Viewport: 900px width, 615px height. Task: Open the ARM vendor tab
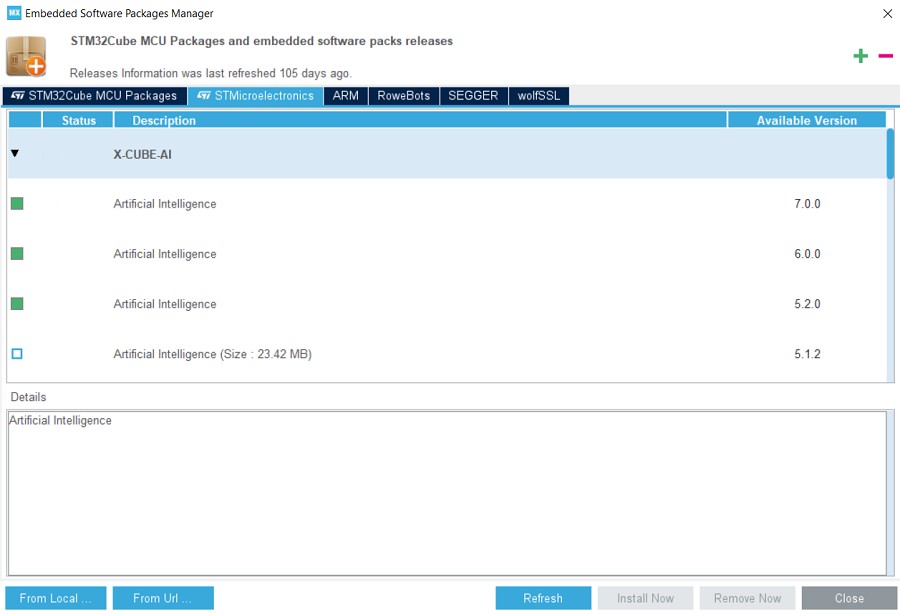345,96
